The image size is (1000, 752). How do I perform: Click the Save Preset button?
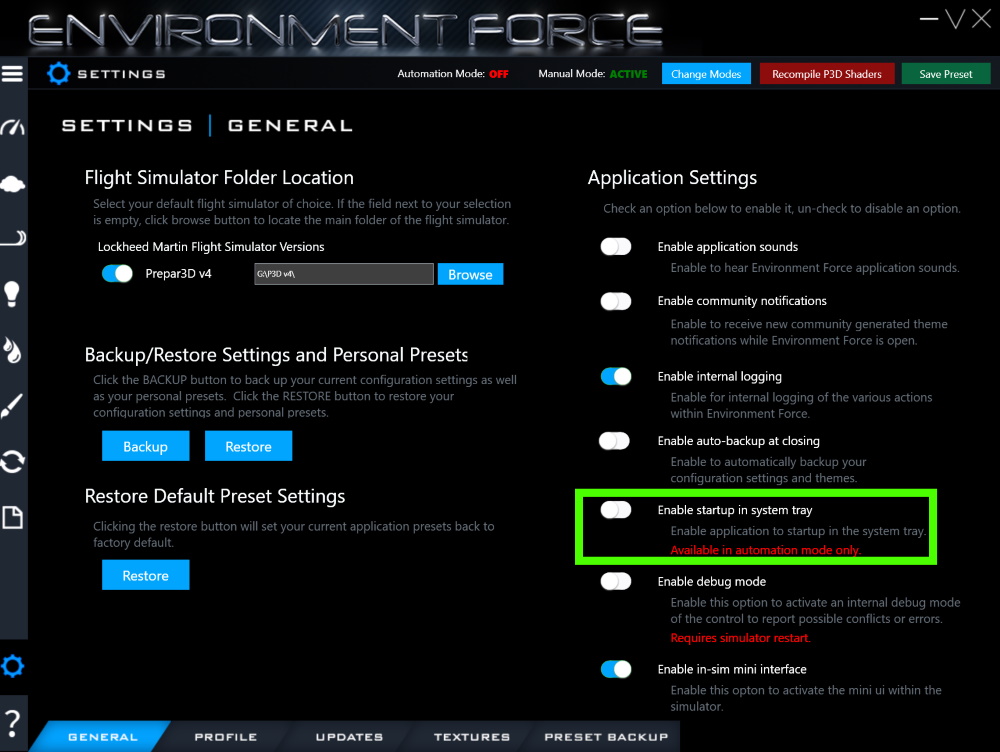click(x=946, y=74)
